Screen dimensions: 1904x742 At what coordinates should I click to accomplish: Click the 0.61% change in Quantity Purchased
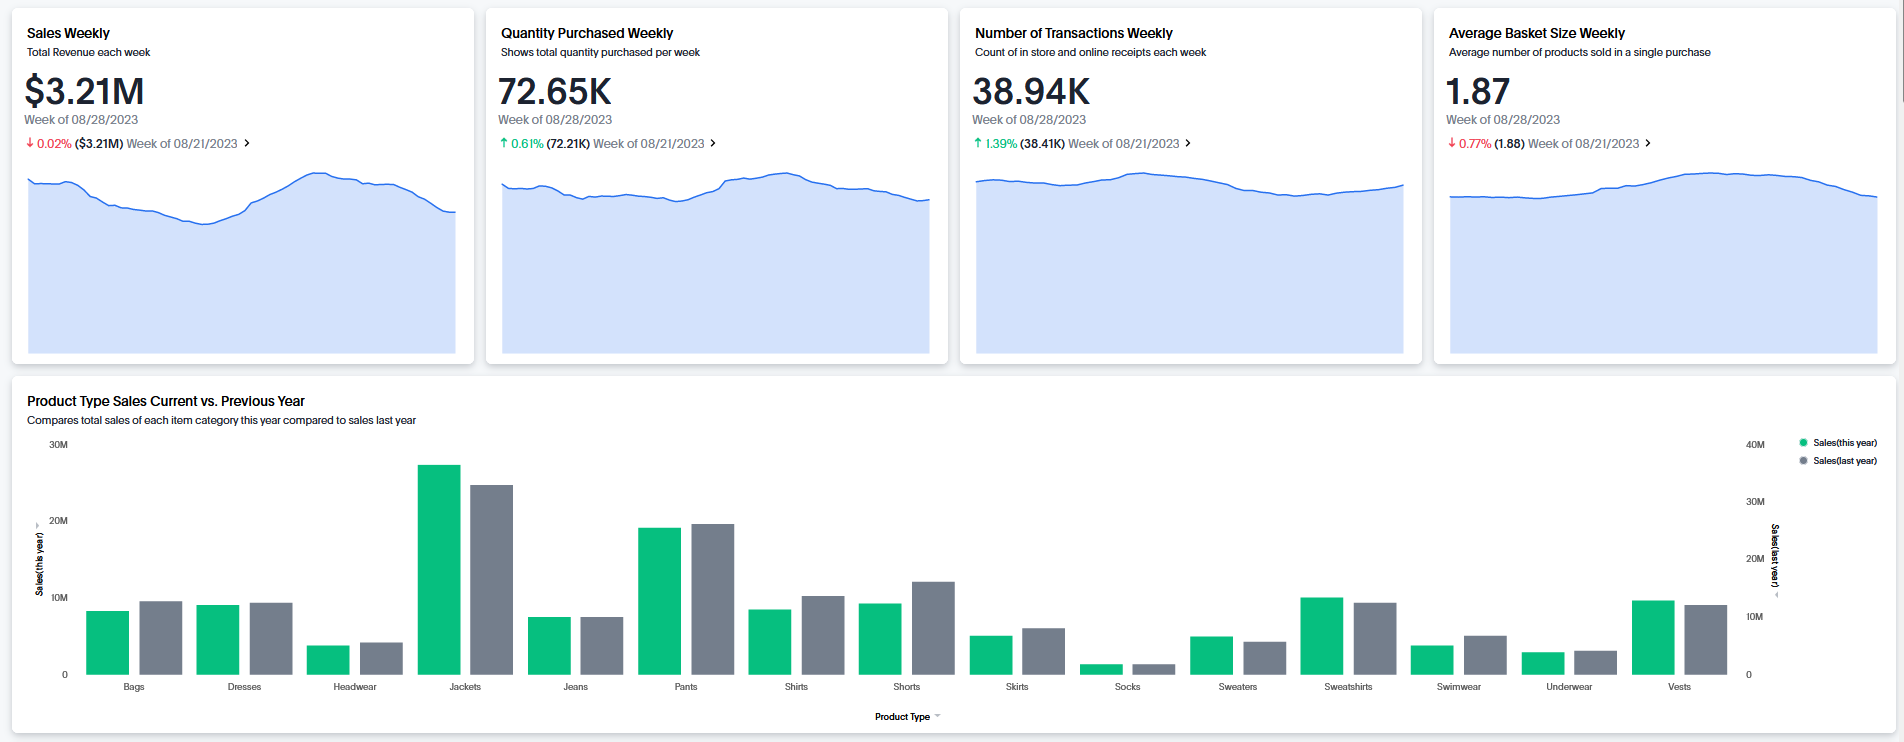click(527, 144)
